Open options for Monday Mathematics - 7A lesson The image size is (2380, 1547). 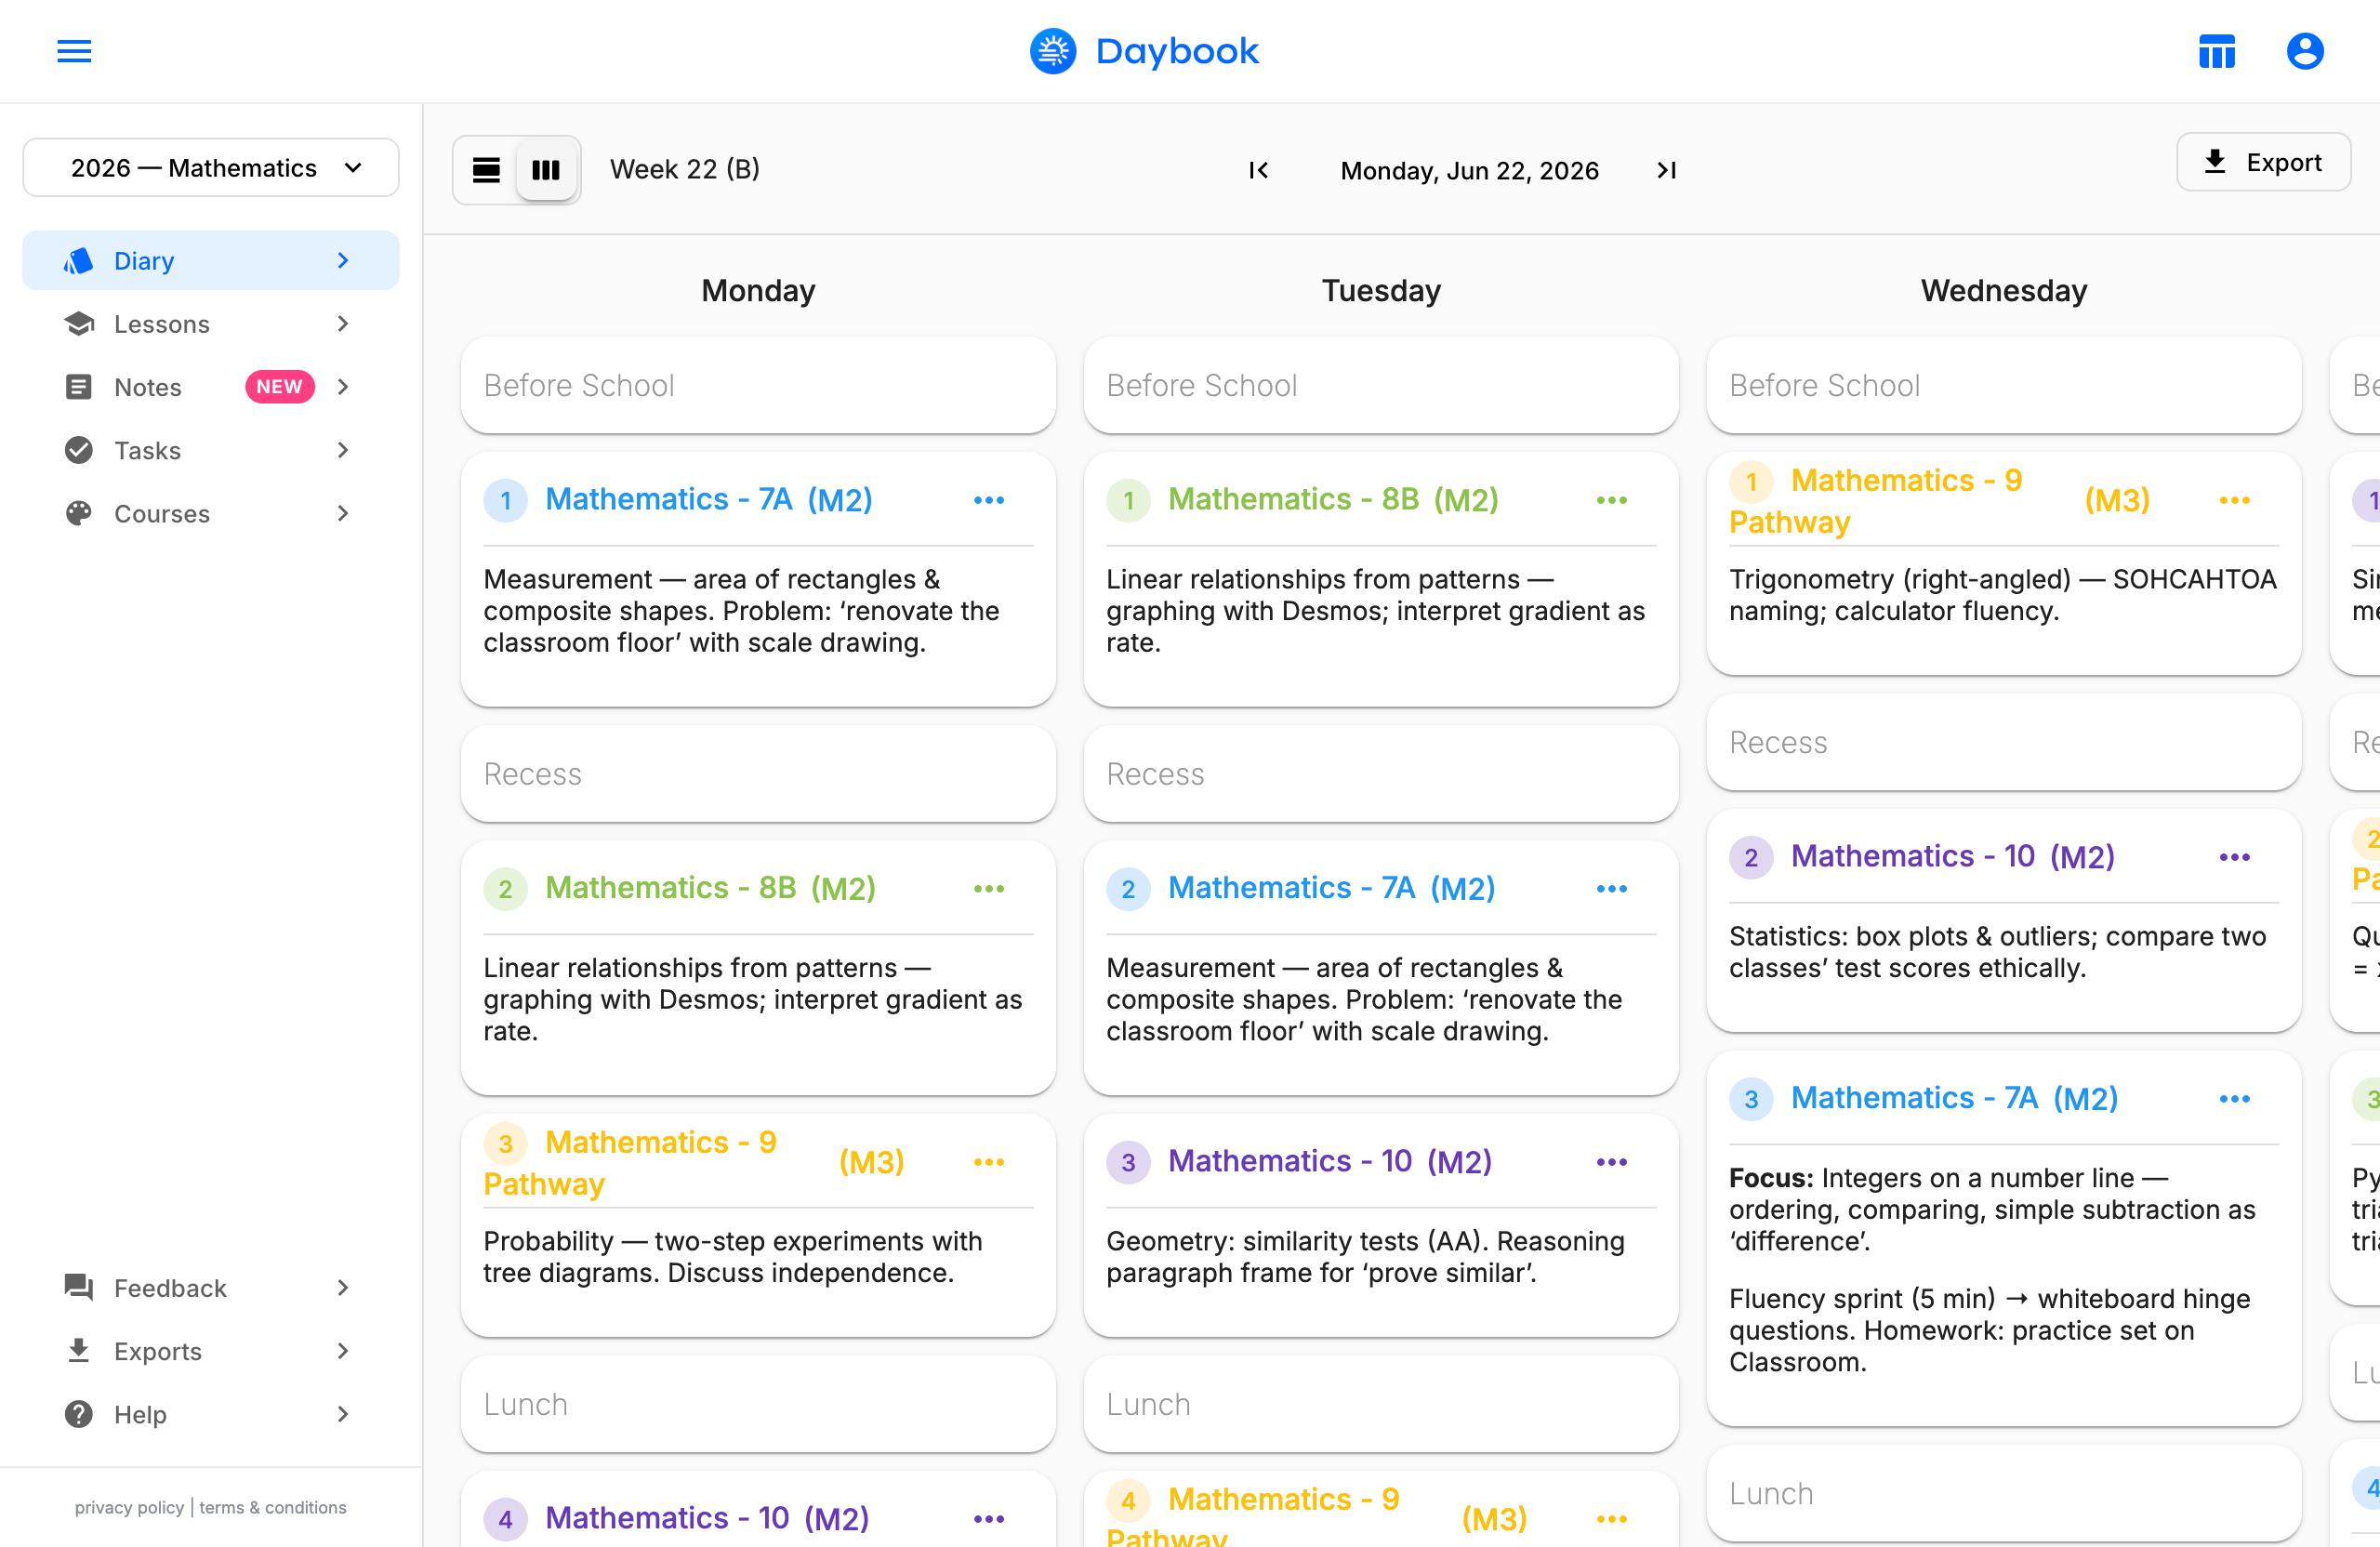(x=989, y=500)
